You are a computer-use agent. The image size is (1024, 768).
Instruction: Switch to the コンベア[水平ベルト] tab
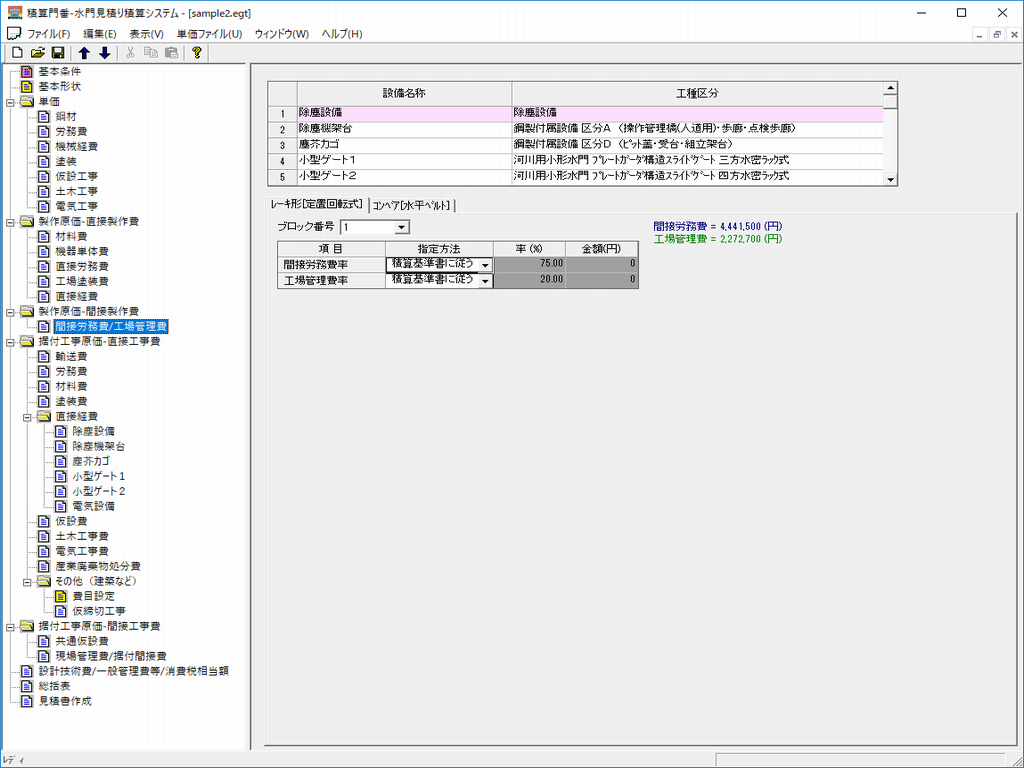pos(412,205)
